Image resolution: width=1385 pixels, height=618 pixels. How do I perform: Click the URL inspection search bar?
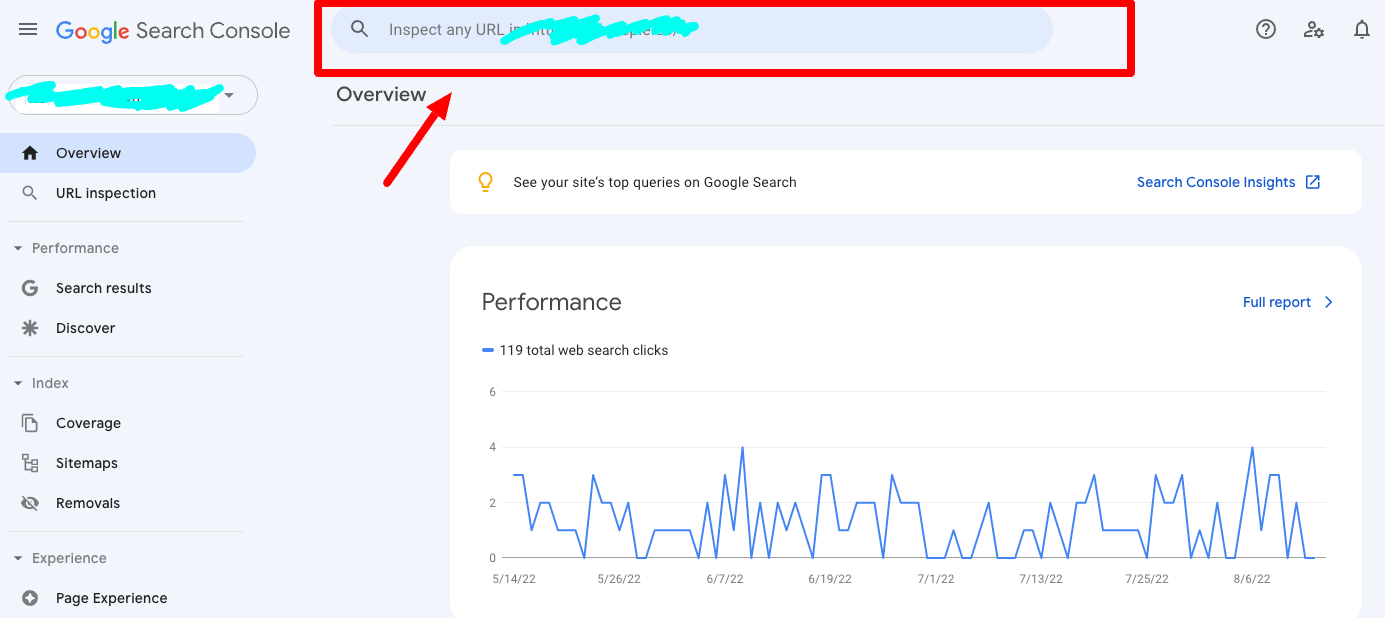(x=690, y=29)
